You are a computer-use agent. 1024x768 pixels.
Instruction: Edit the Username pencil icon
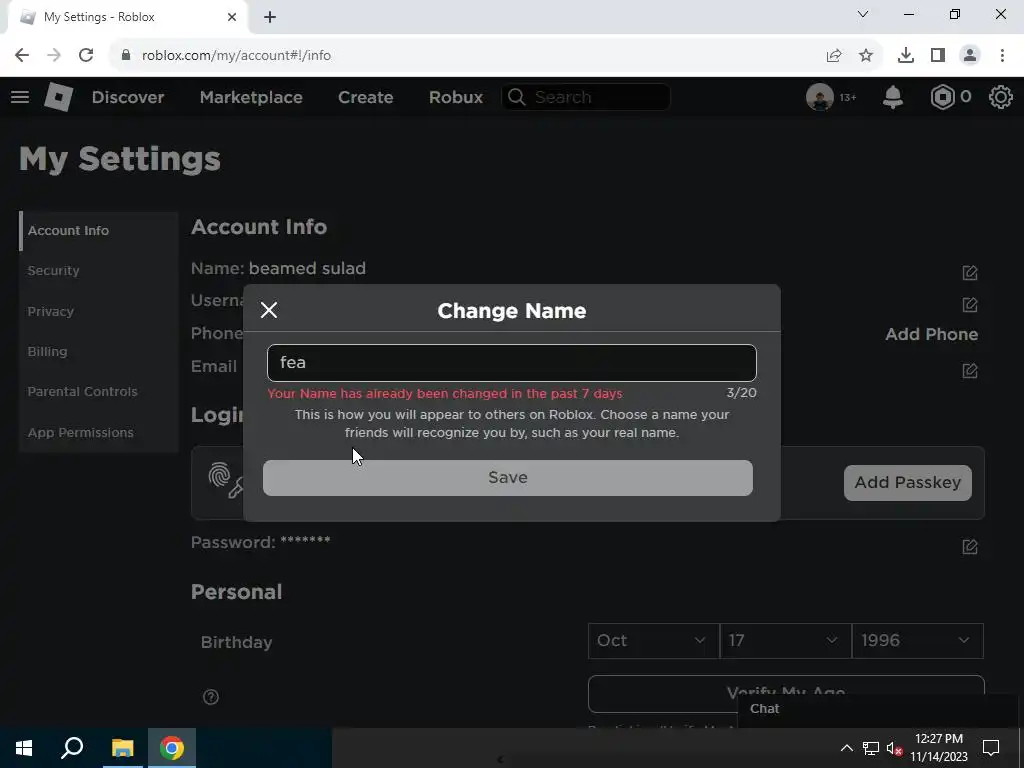(970, 304)
